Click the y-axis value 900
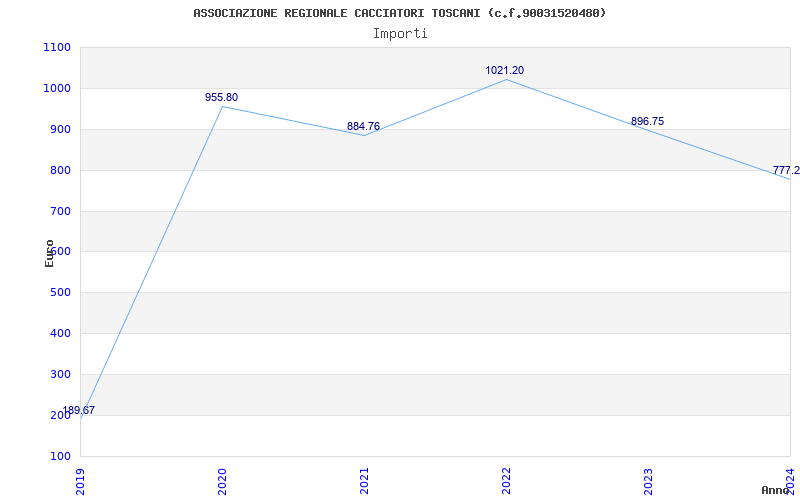The height and width of the screenshot is (500, 800). (x=60, y=129)
